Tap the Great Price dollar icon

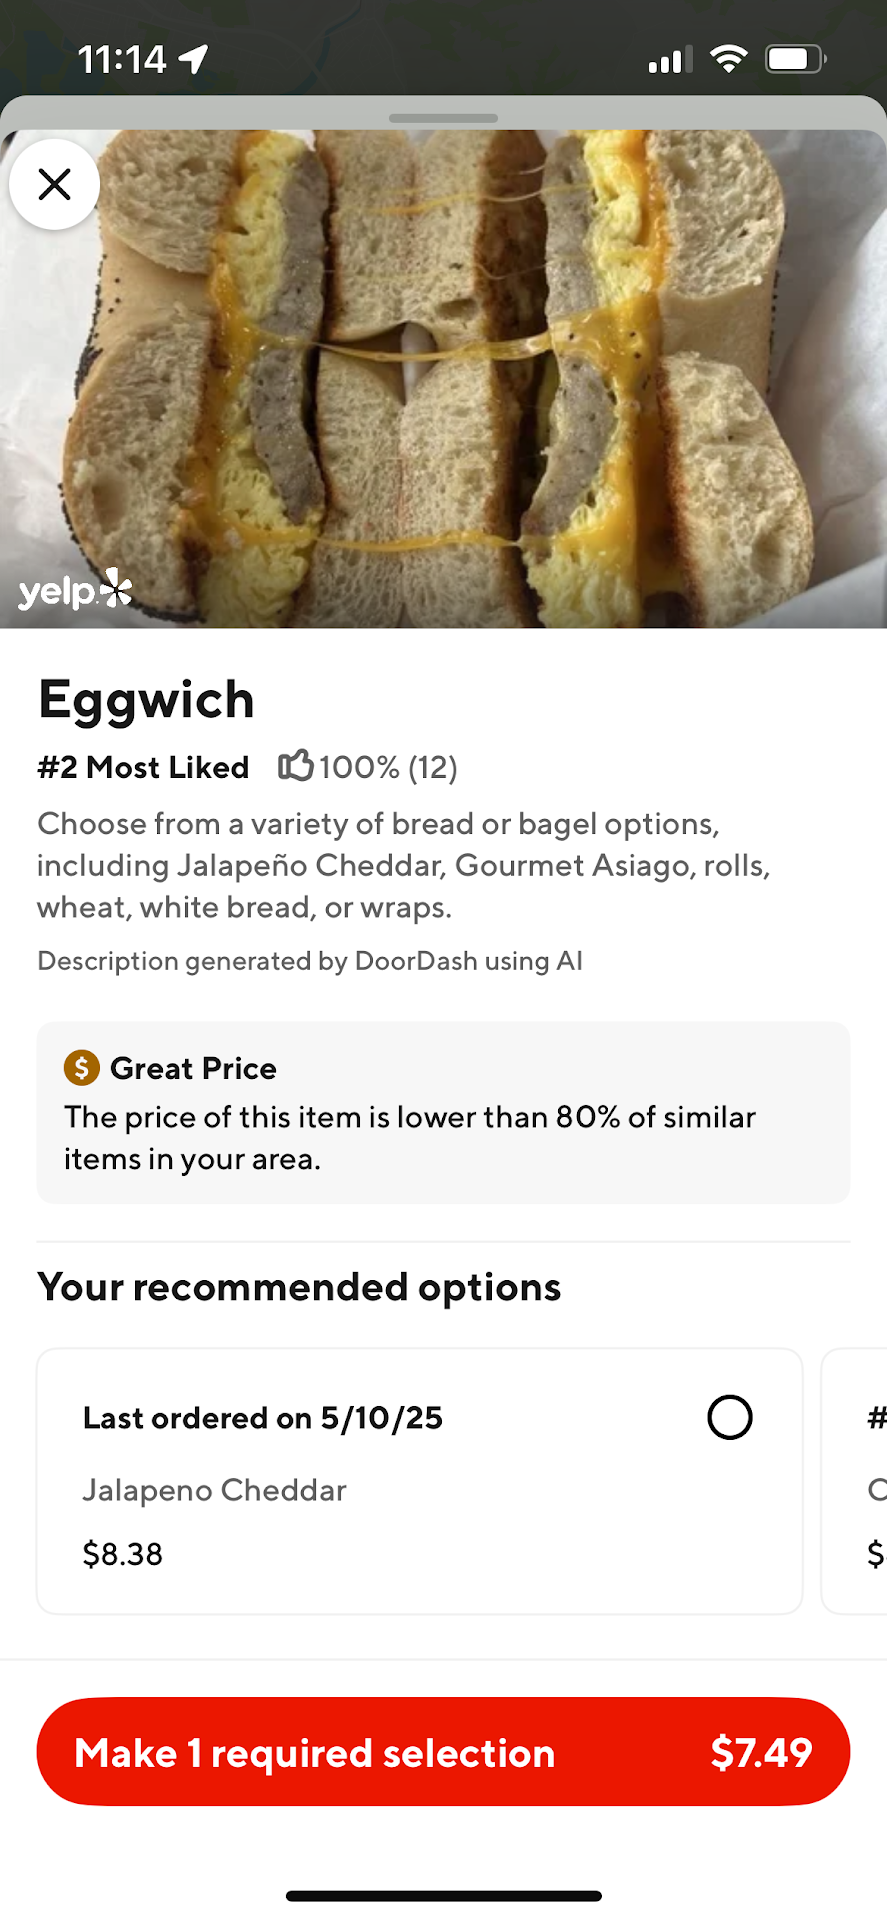[81, 1068]
